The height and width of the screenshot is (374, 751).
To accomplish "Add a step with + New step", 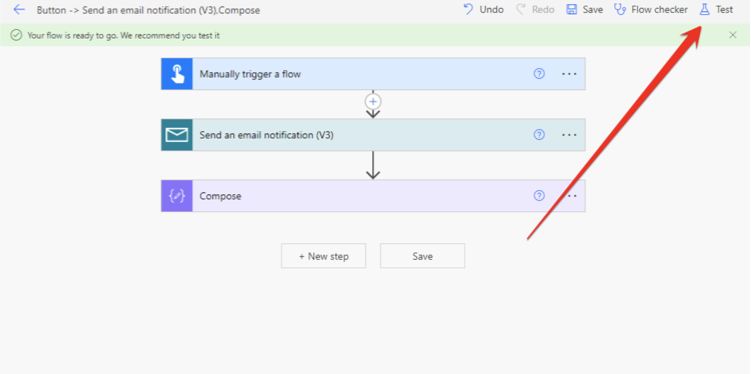I will tap(324, 256).
